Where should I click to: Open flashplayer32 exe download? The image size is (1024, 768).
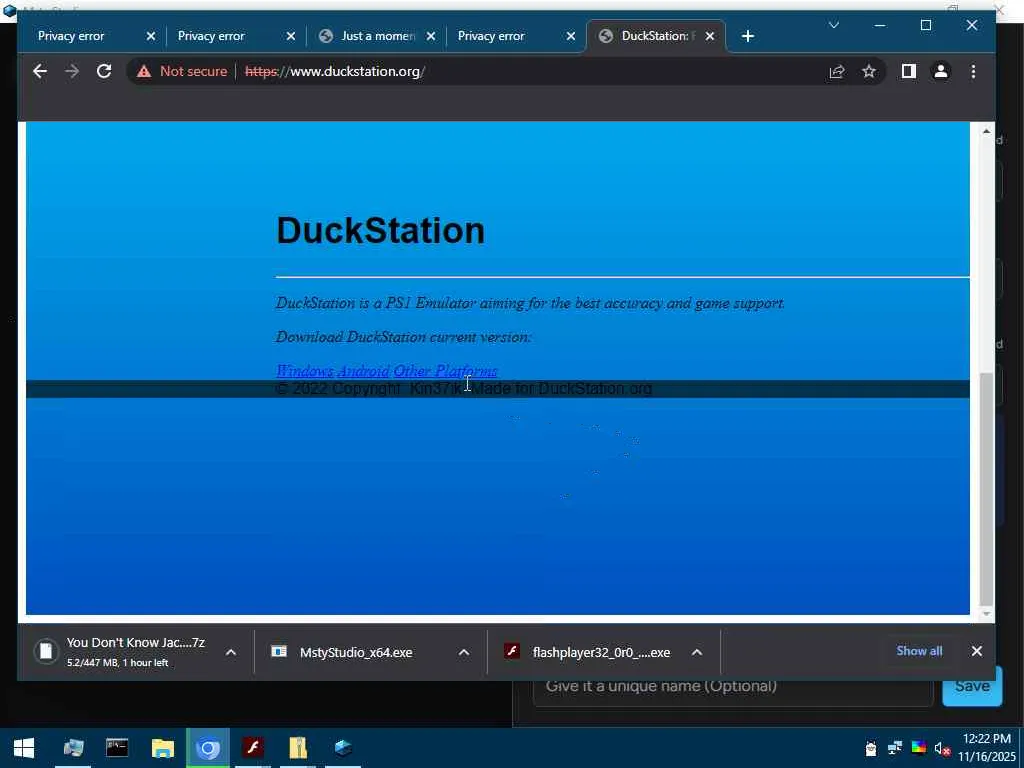tap(588, 652)
